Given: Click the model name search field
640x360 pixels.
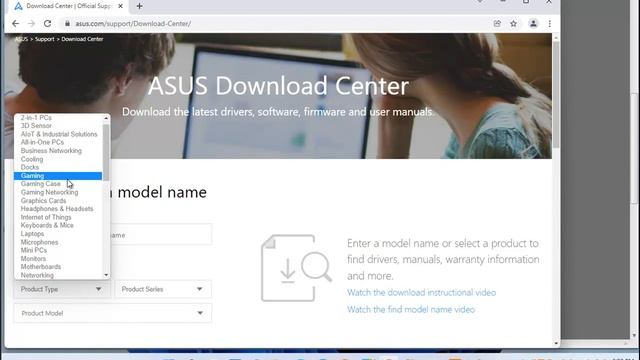Looking at the screenshot, I should pos(161,235).
